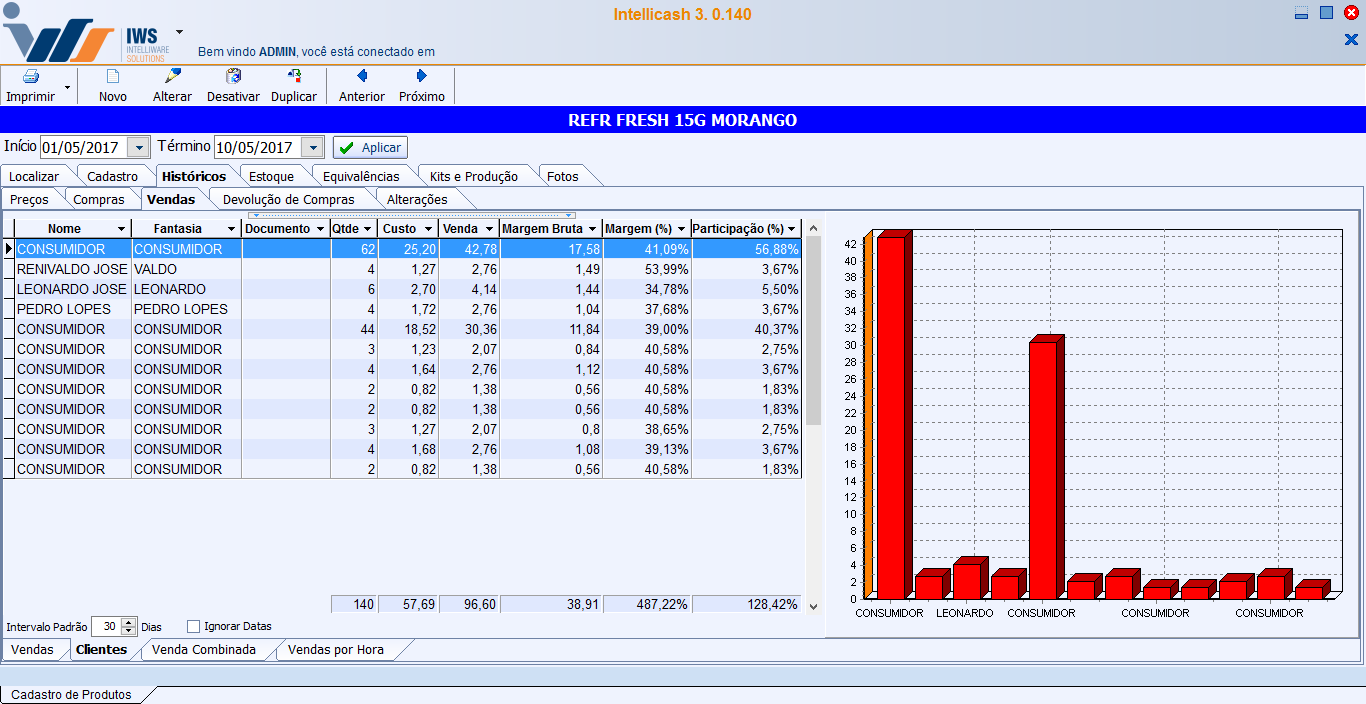Open the Qtde column filter dropdown
Image resolution: width=1366 pixels, height=704 pixels.
click(x=367, y=229)
